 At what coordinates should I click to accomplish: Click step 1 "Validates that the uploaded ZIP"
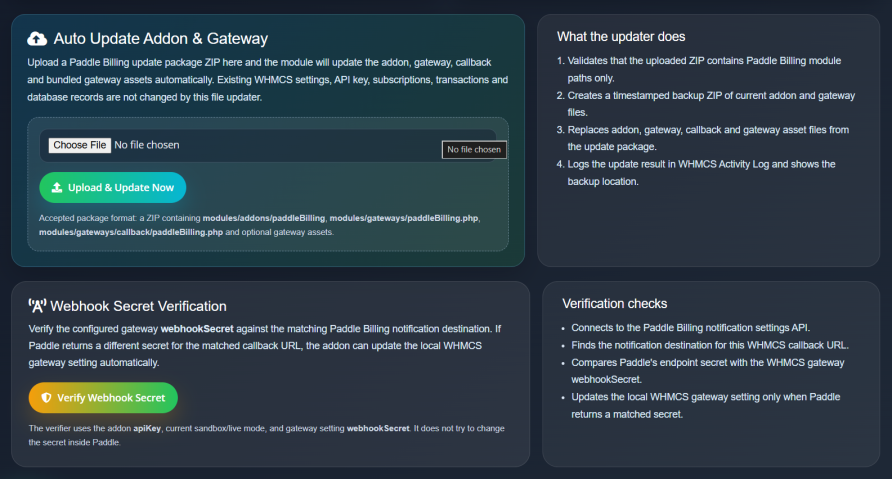[704, 69]
